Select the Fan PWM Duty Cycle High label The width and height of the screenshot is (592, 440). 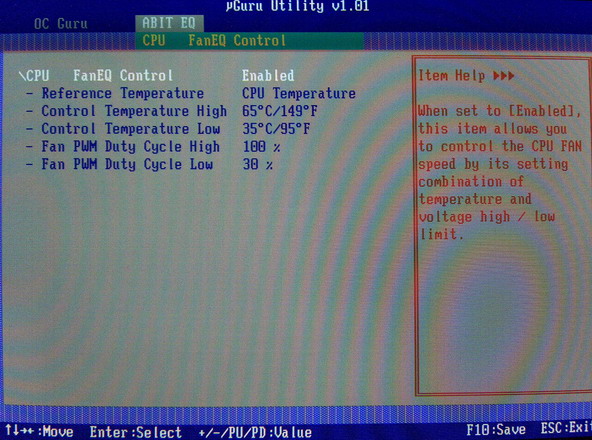click(x=131, y=147)
